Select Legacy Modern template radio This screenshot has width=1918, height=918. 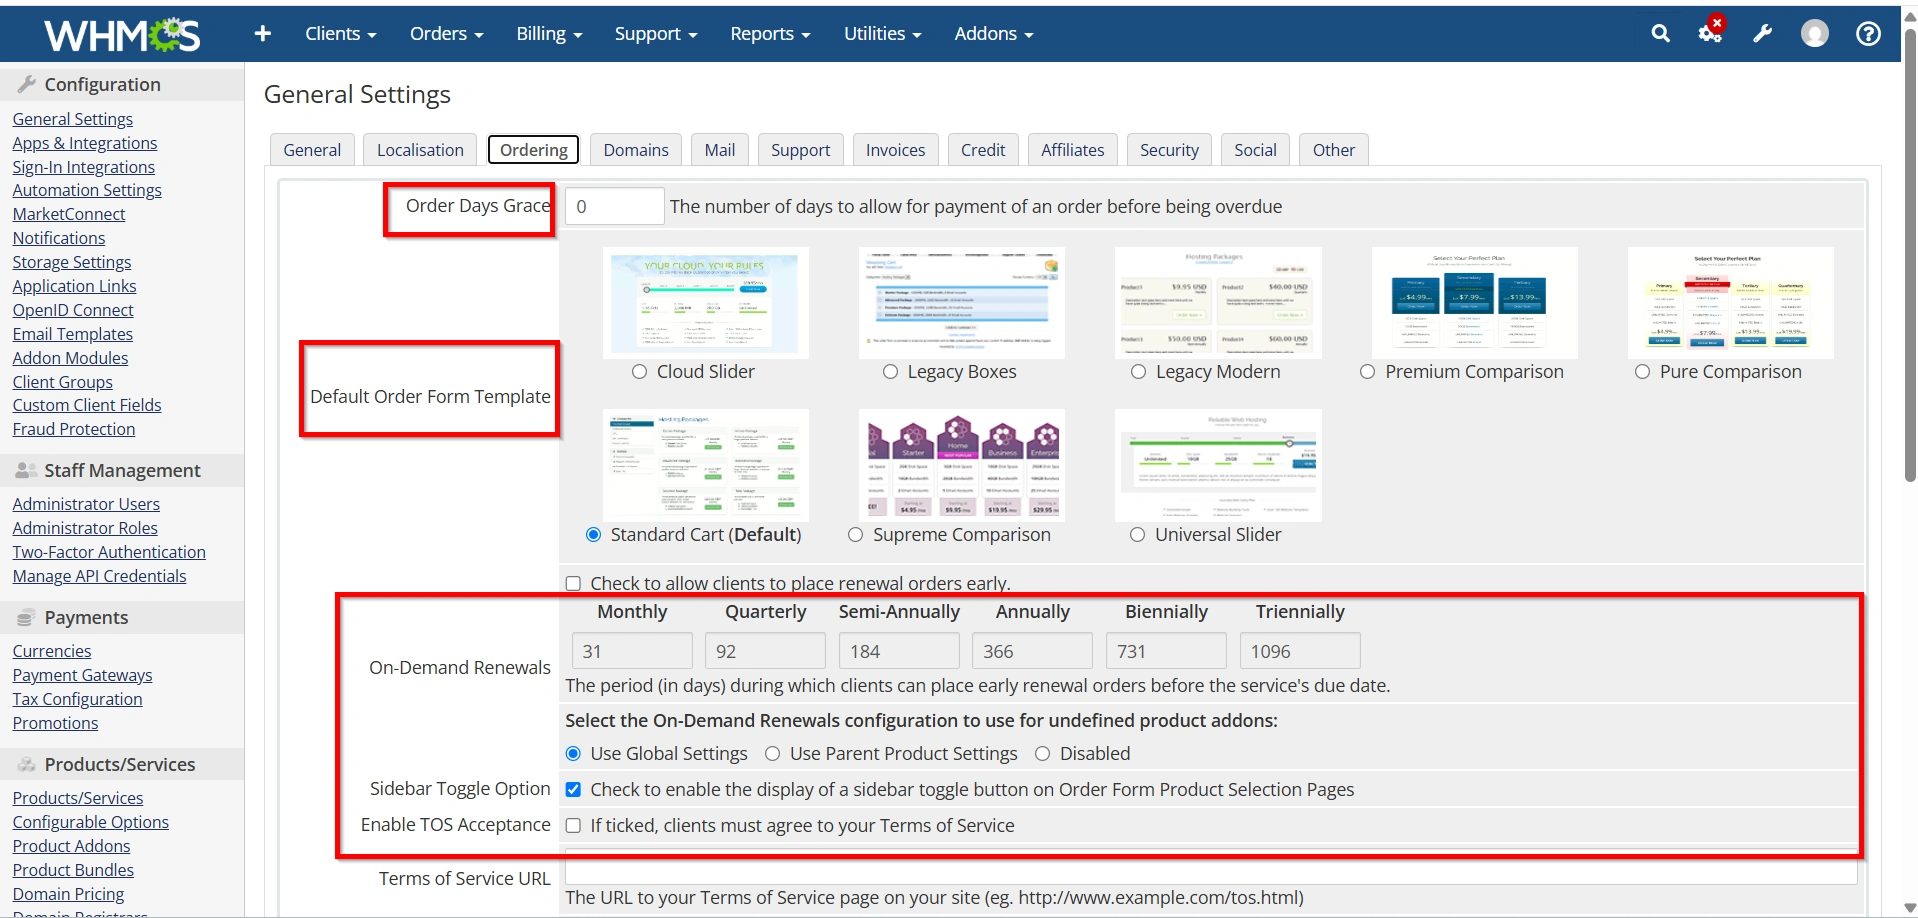tap(1138, 372)
